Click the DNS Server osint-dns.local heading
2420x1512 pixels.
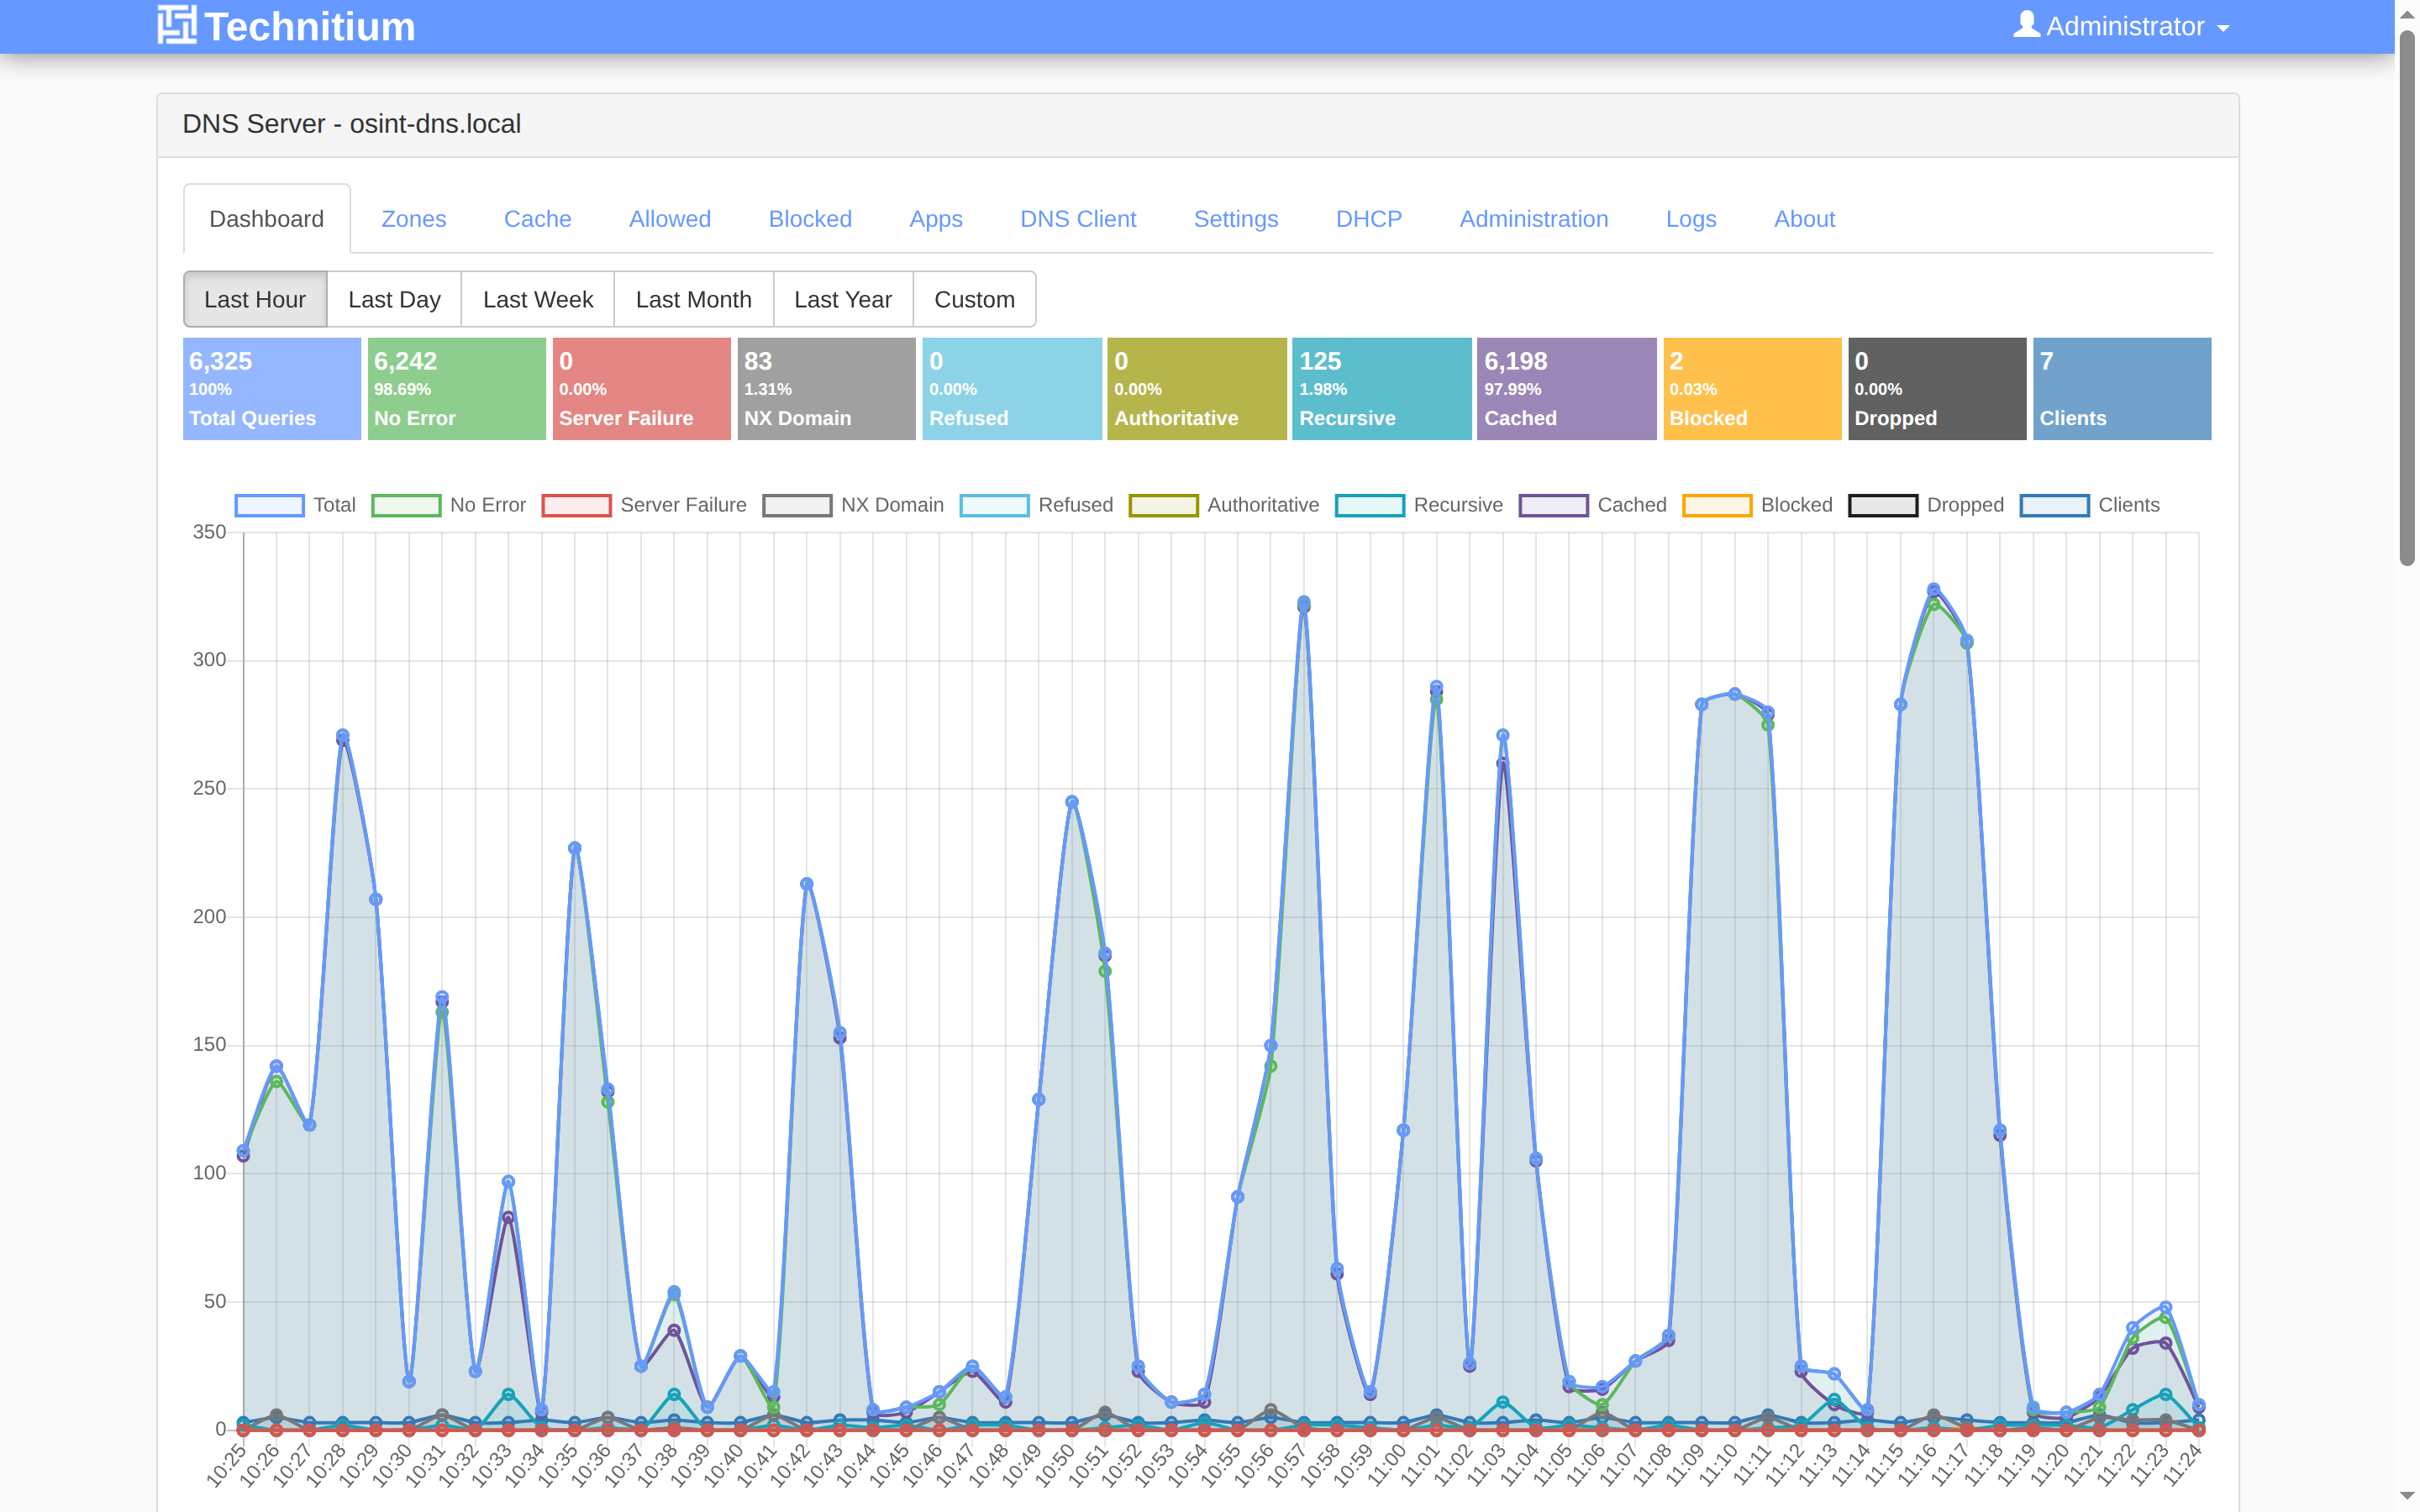point(351,124)
